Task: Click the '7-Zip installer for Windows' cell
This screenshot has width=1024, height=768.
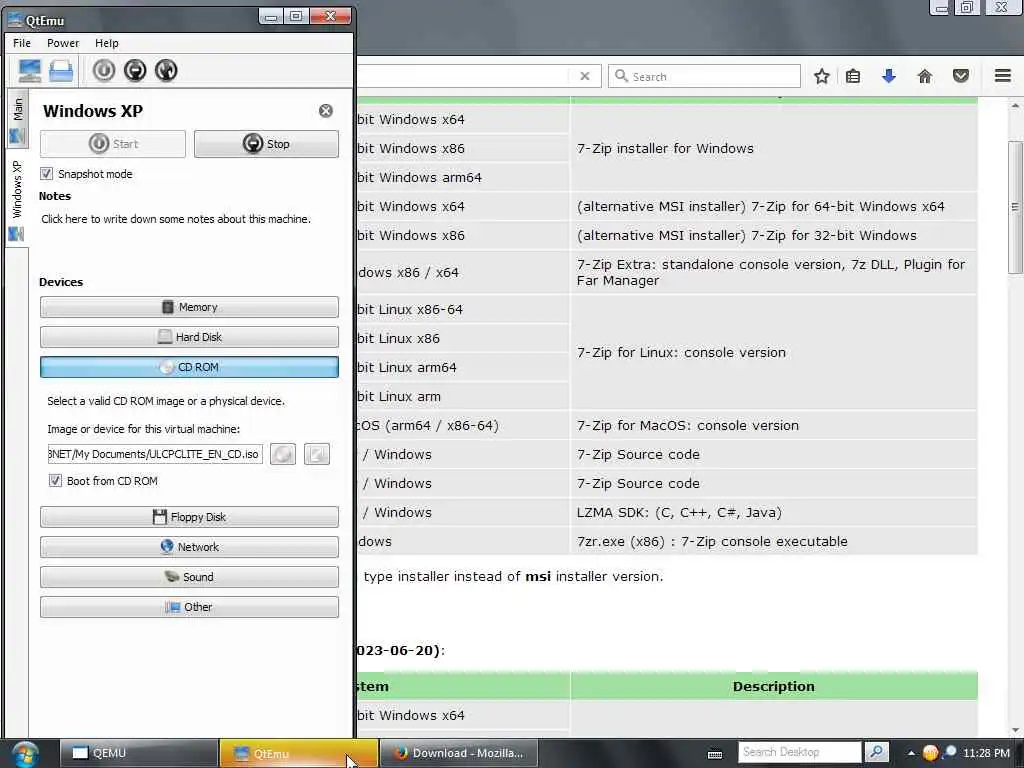Action: click(x=774, y=148)
